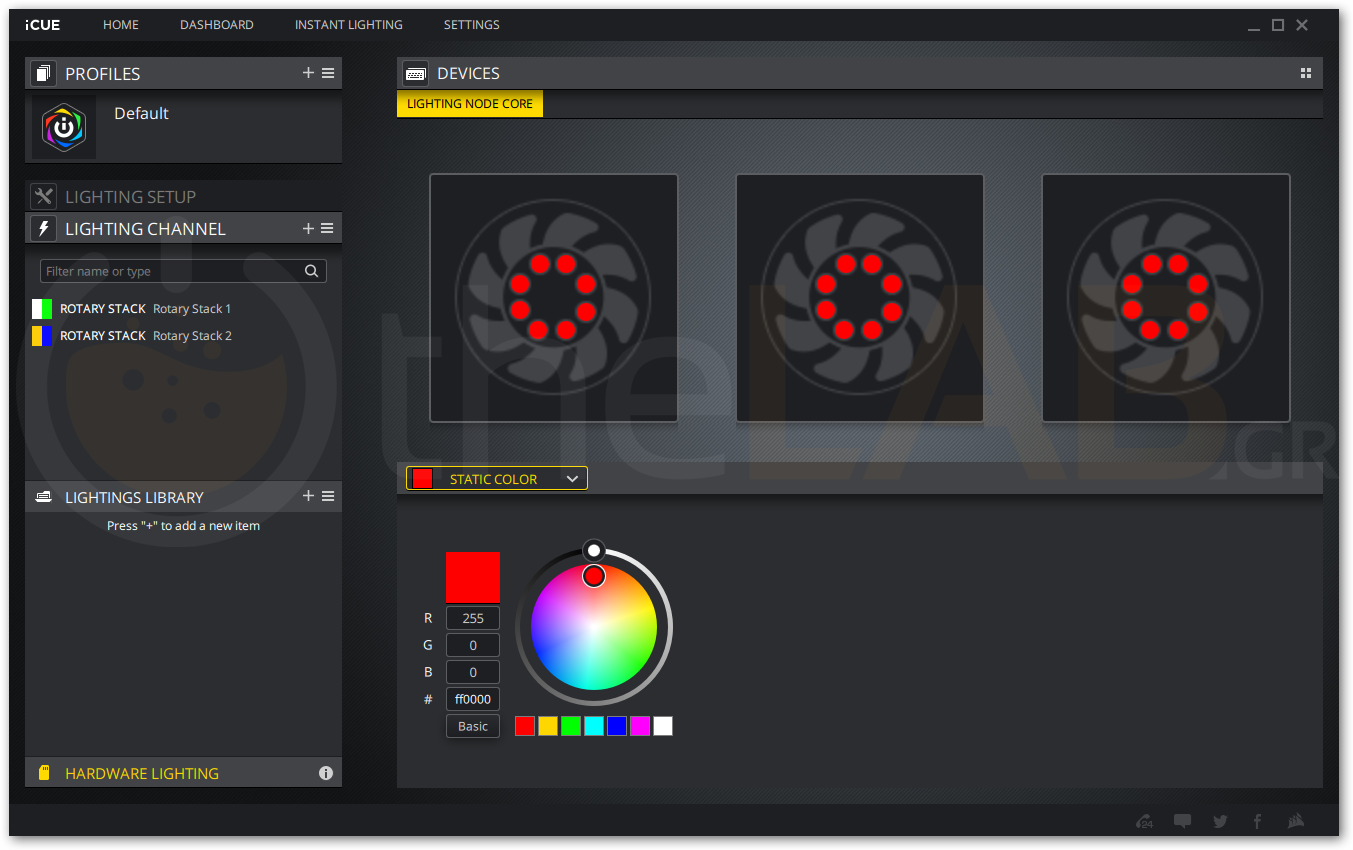
Task: Select the right fan preview
Action: point(1166,298)
